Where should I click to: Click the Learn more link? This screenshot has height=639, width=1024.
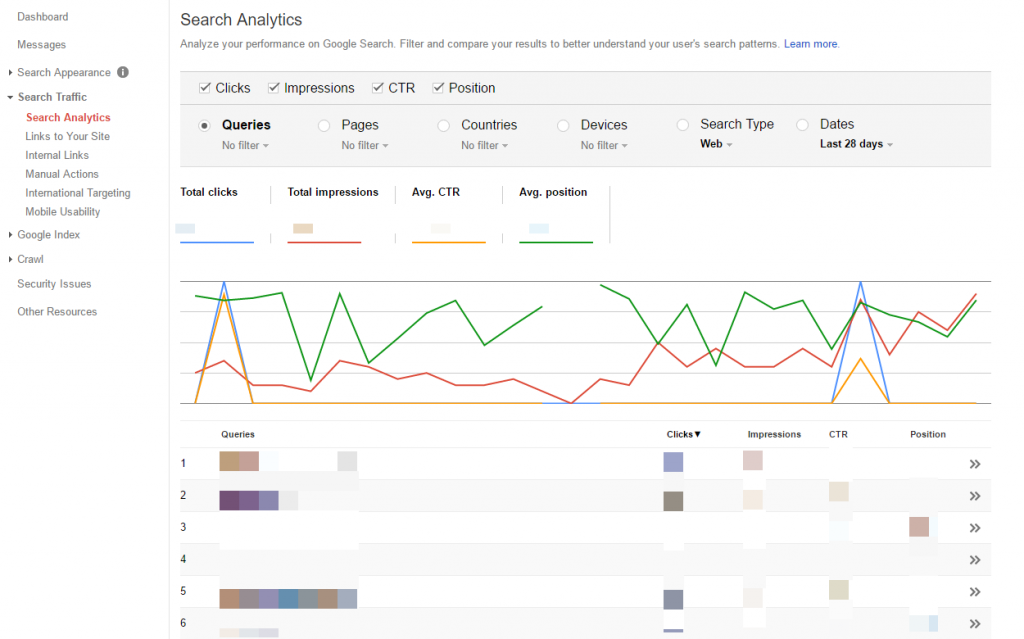click(810, 43)
